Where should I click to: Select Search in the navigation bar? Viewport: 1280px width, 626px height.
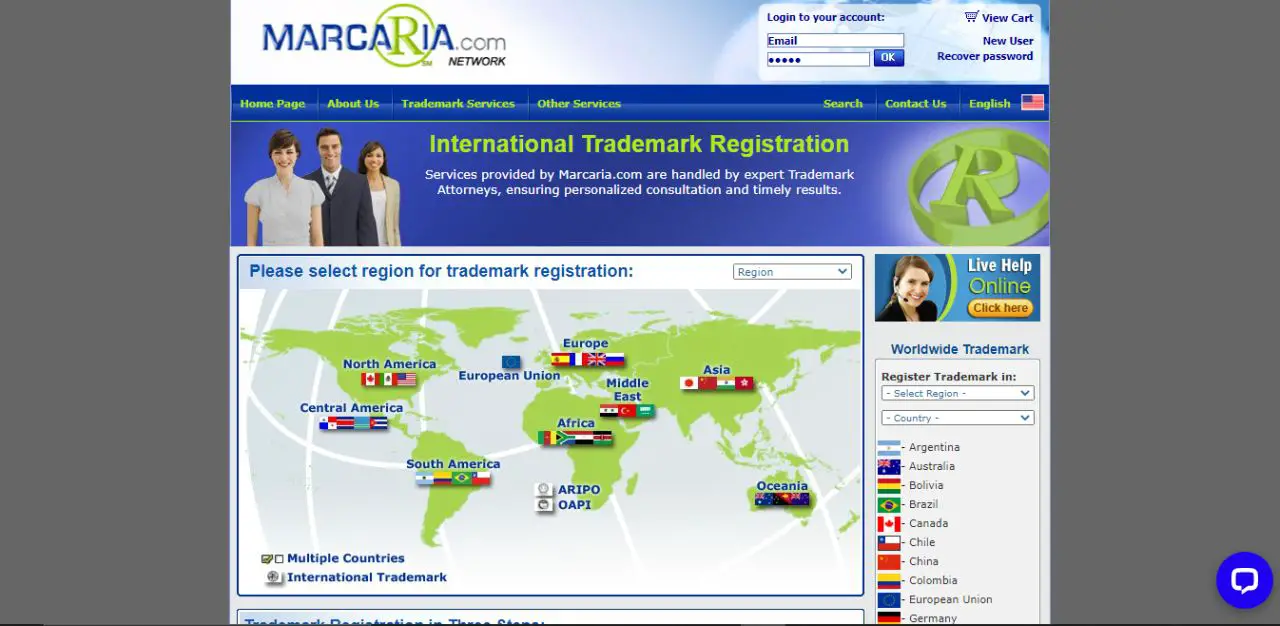[843, 104]
